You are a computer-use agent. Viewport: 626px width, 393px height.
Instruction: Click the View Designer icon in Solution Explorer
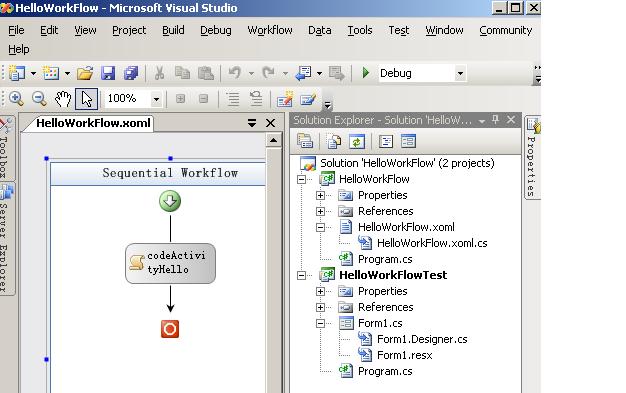coord(408,141)
